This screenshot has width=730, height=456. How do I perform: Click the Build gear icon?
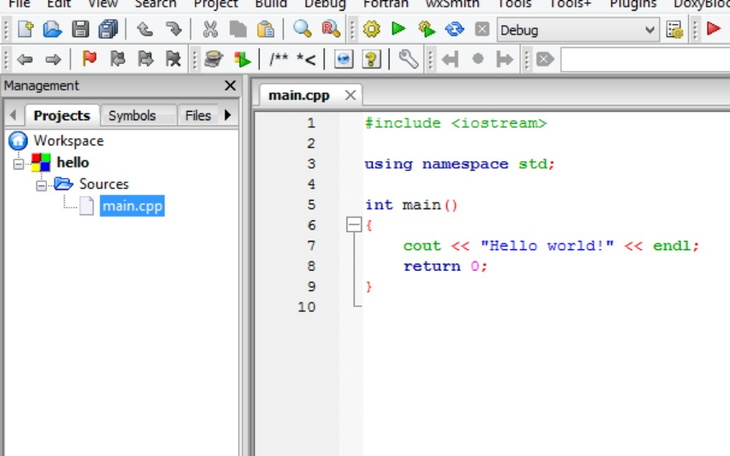372,30
